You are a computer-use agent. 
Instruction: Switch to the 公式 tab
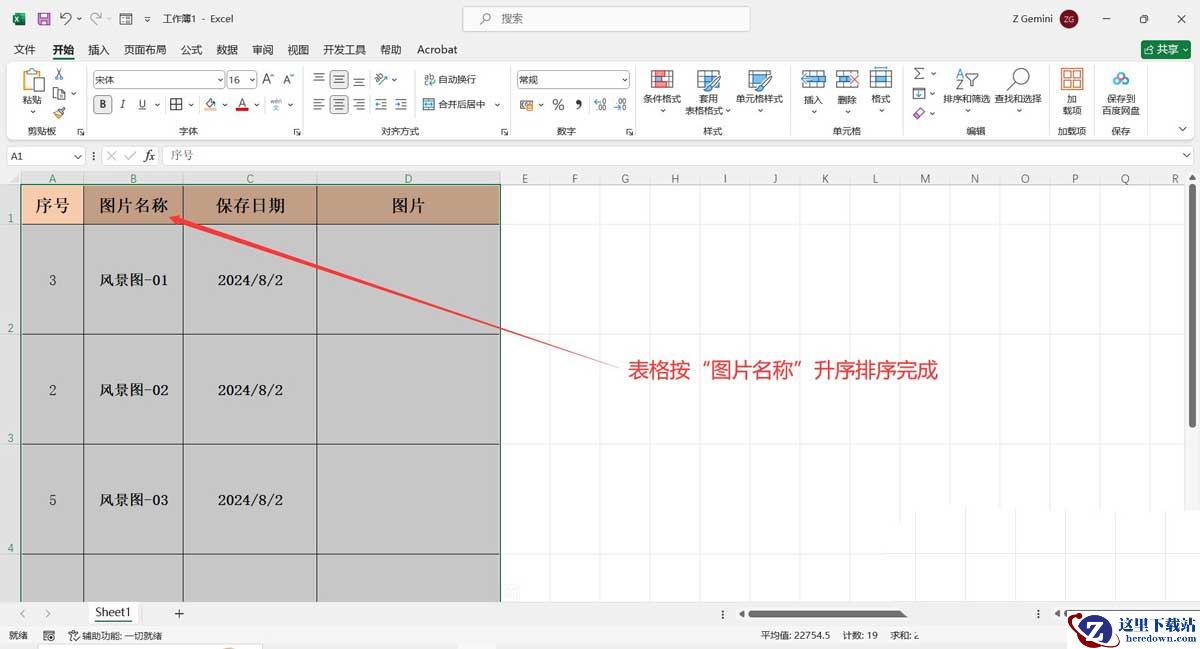pyautogui.click(x=191, y=49)
